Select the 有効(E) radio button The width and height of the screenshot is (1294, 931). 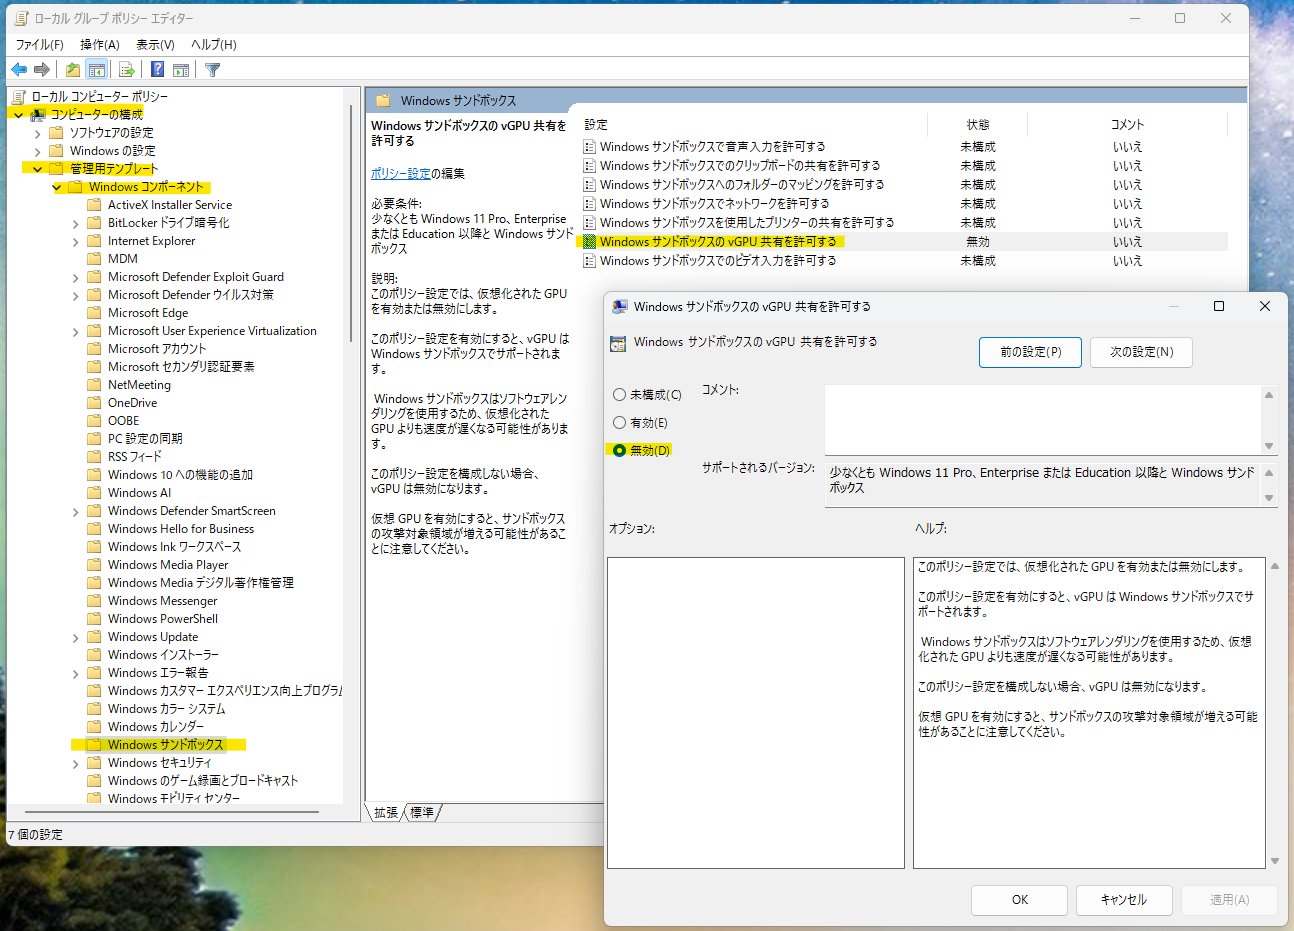(620, 423)
